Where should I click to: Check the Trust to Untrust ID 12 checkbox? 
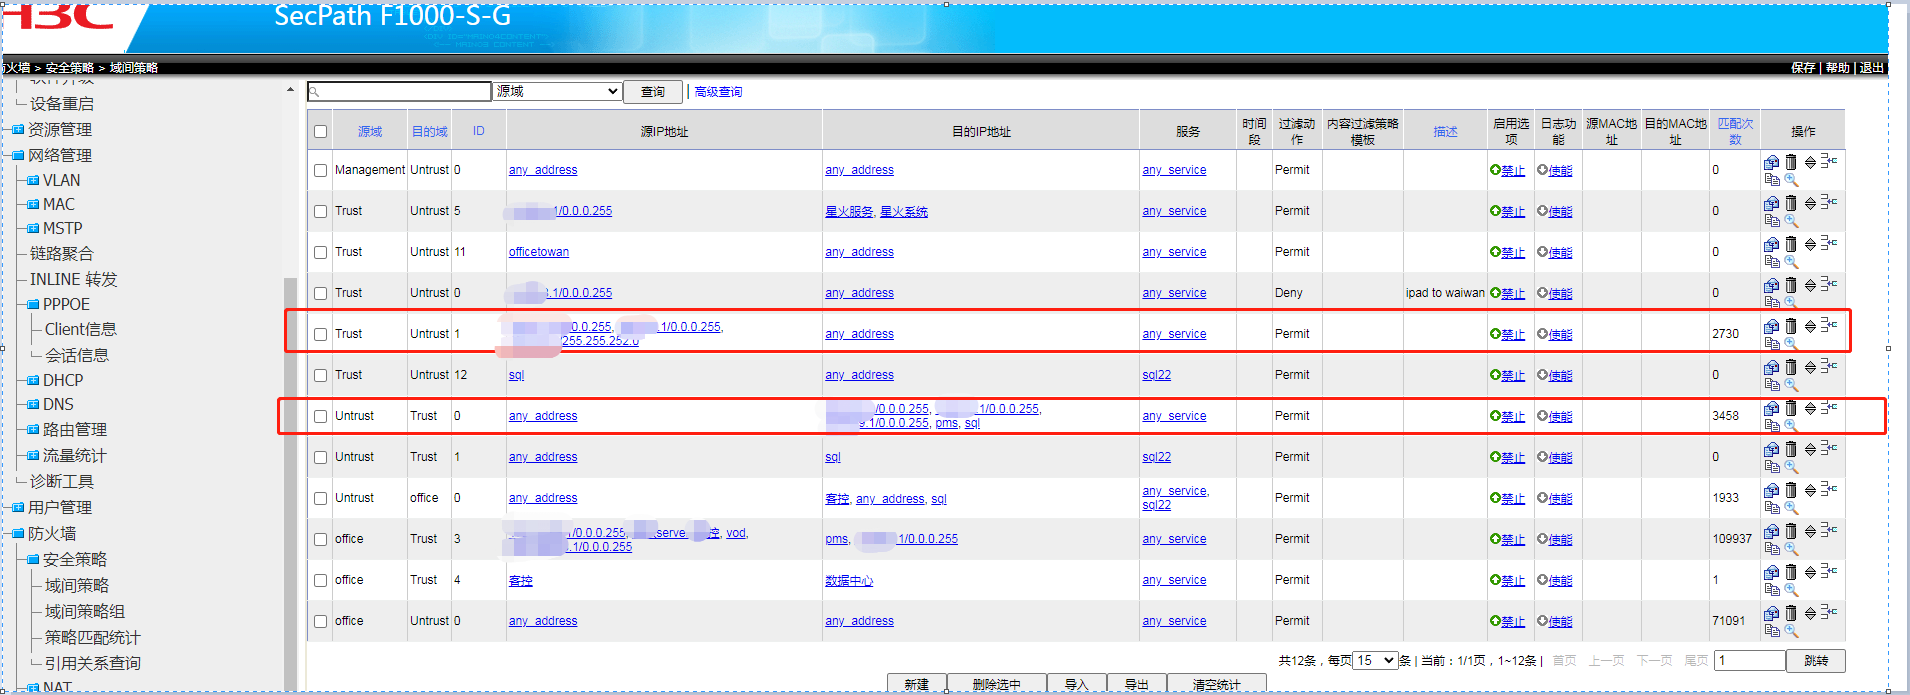point(320,375)
